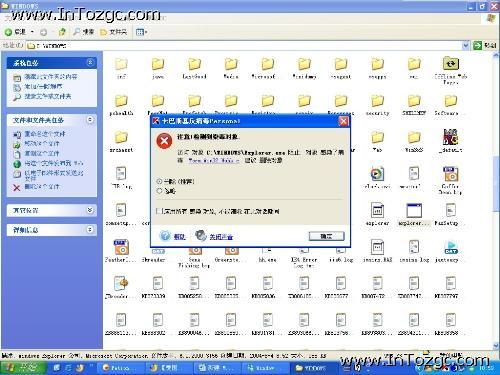This screenshot has height=375, width=500.
Task: Expand the address bar dropdown arrow
Action: 466,45
